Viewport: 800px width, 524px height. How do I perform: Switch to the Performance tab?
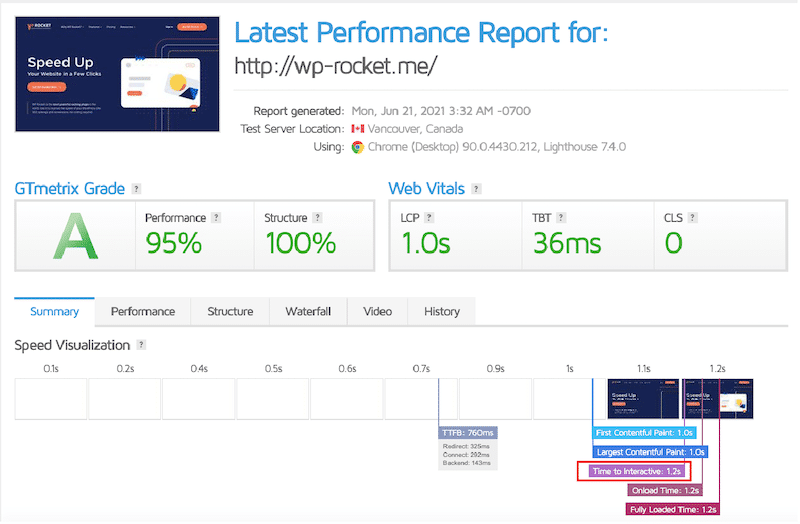coord(142,312)
